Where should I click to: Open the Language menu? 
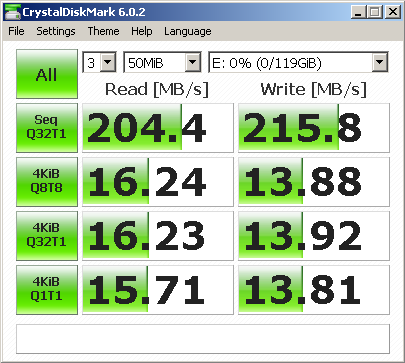click(x=188, y=31)
